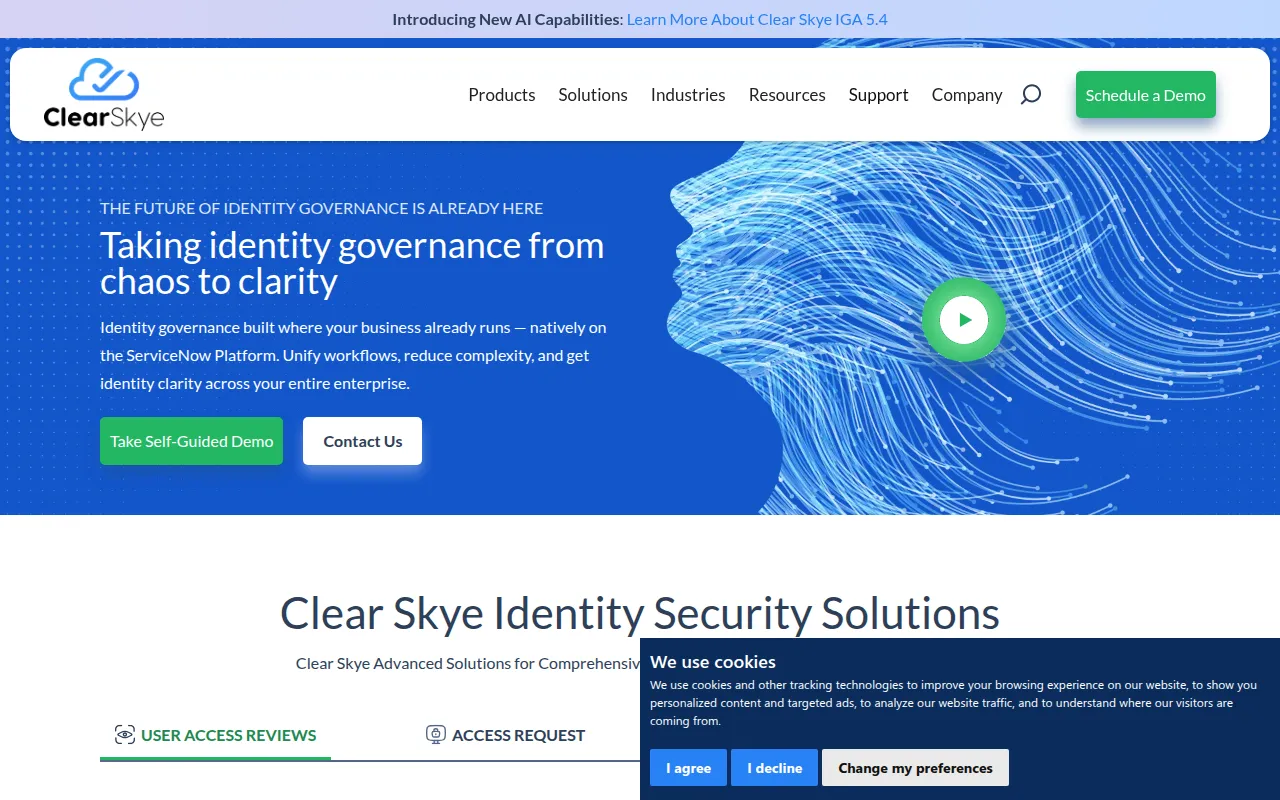The image size is (1280, 800).
Task: Switch to the Access Request tab
Action: point(505,735)
